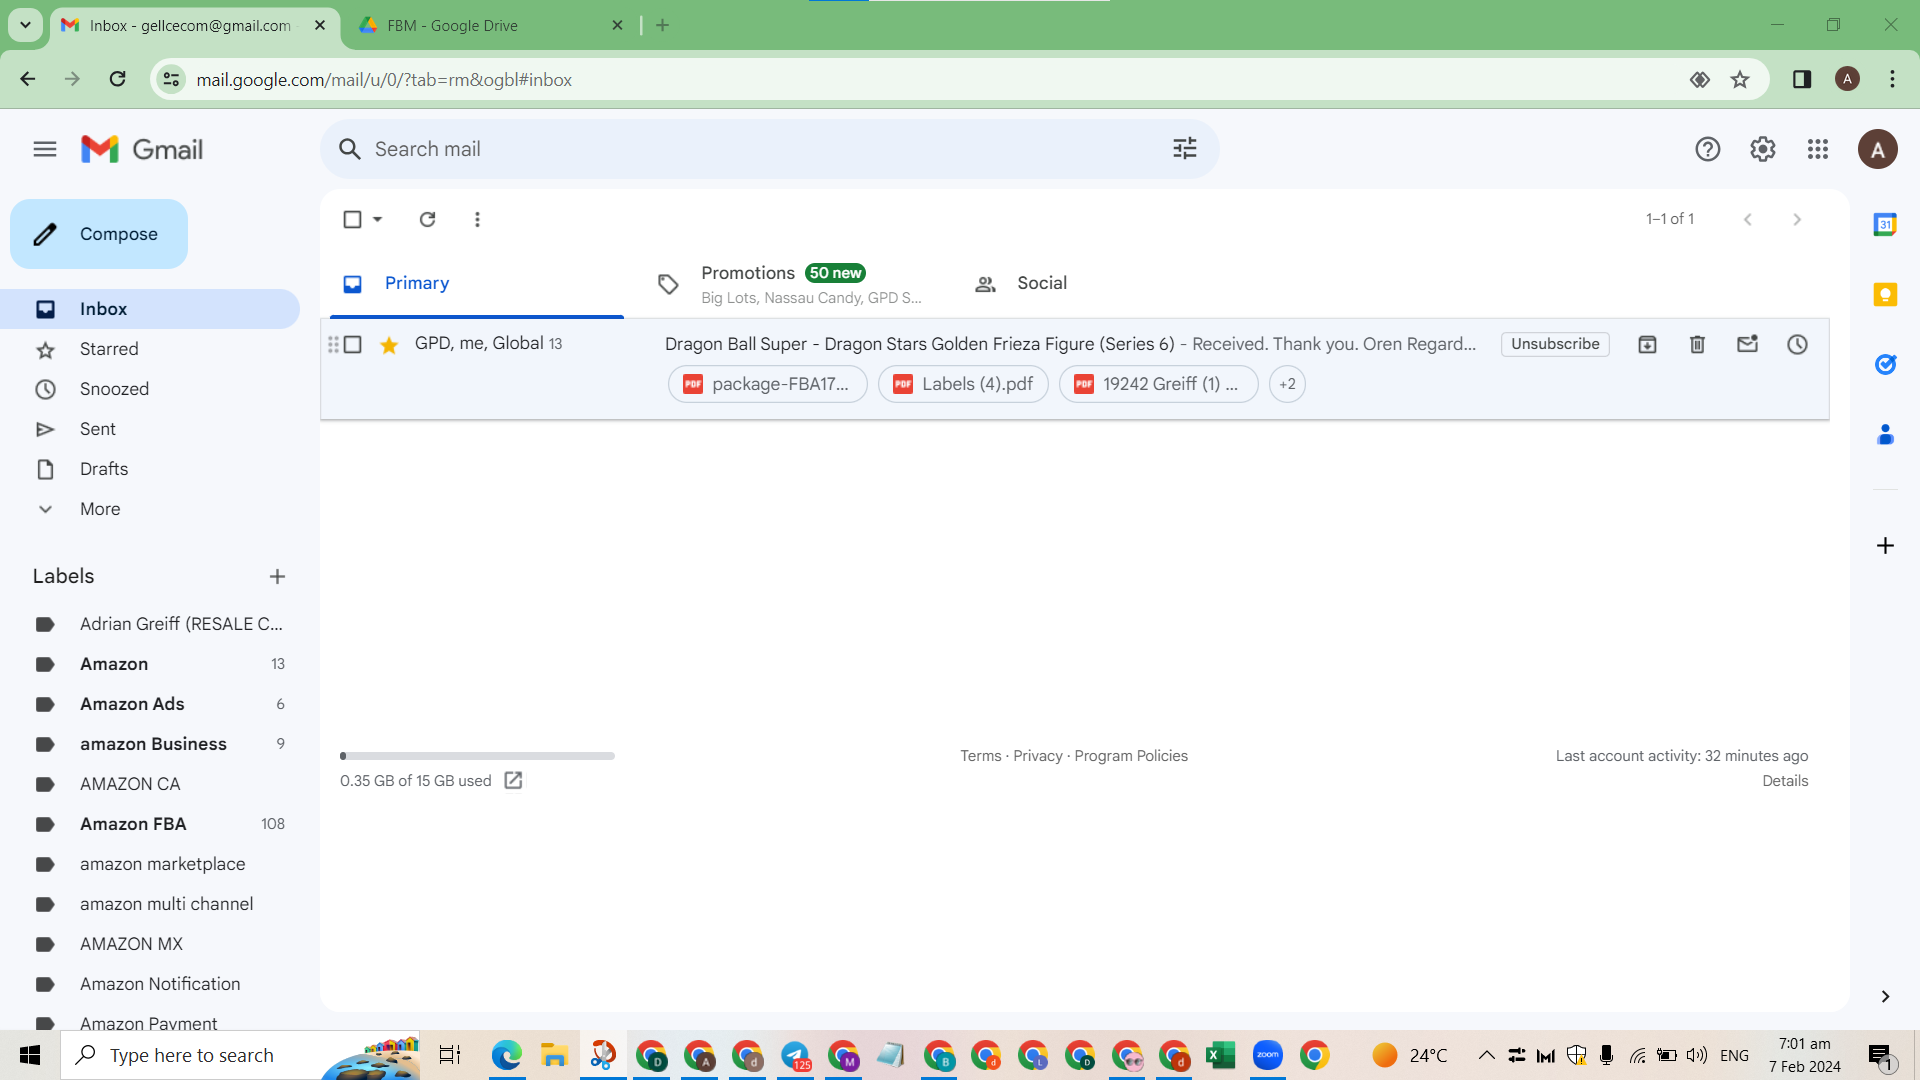Hide the side panel with the chevron

click(1885, 996)
